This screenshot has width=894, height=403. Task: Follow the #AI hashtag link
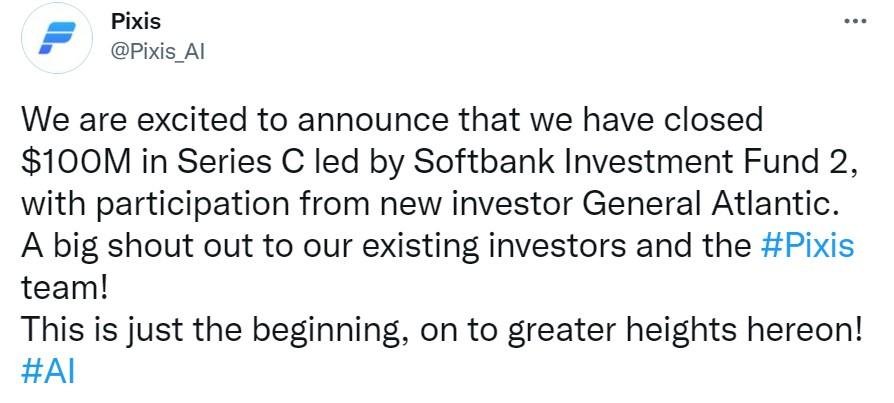(x=48, y=371)
